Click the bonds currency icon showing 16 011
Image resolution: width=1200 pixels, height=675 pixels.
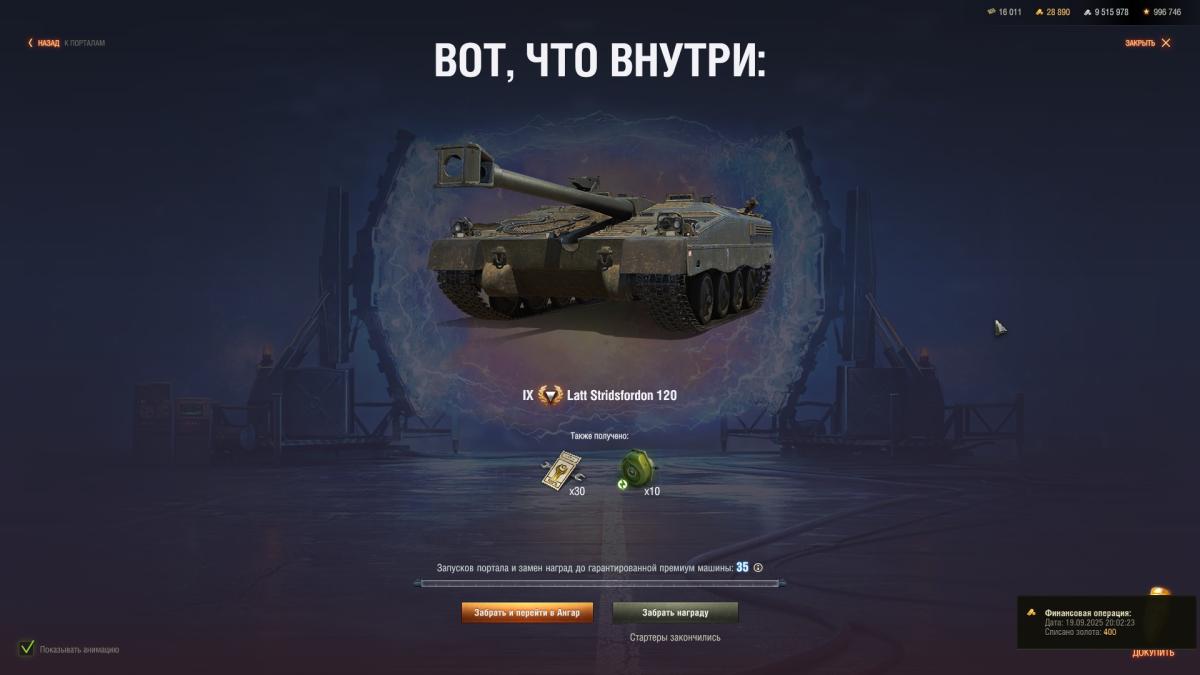pos(991,12)
